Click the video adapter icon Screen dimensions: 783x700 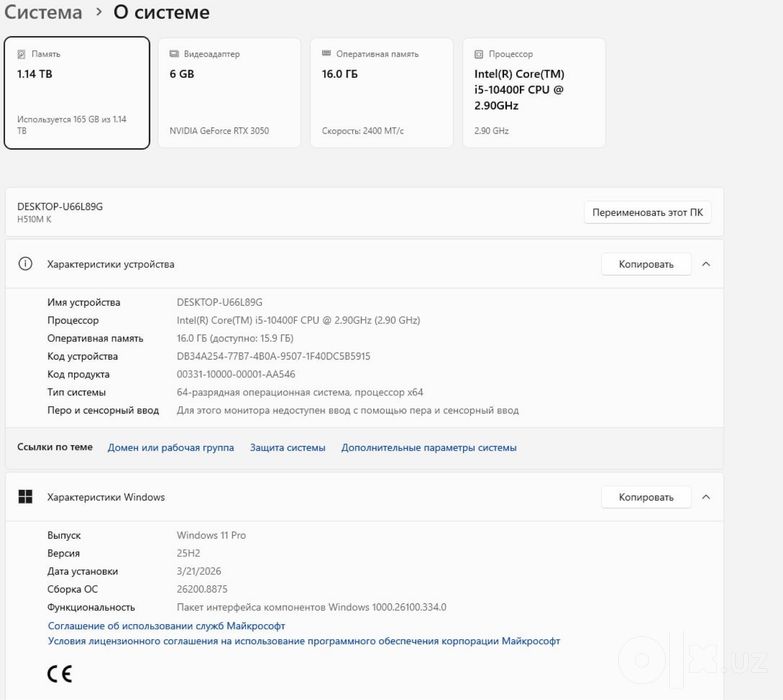[x=174, y=53]
